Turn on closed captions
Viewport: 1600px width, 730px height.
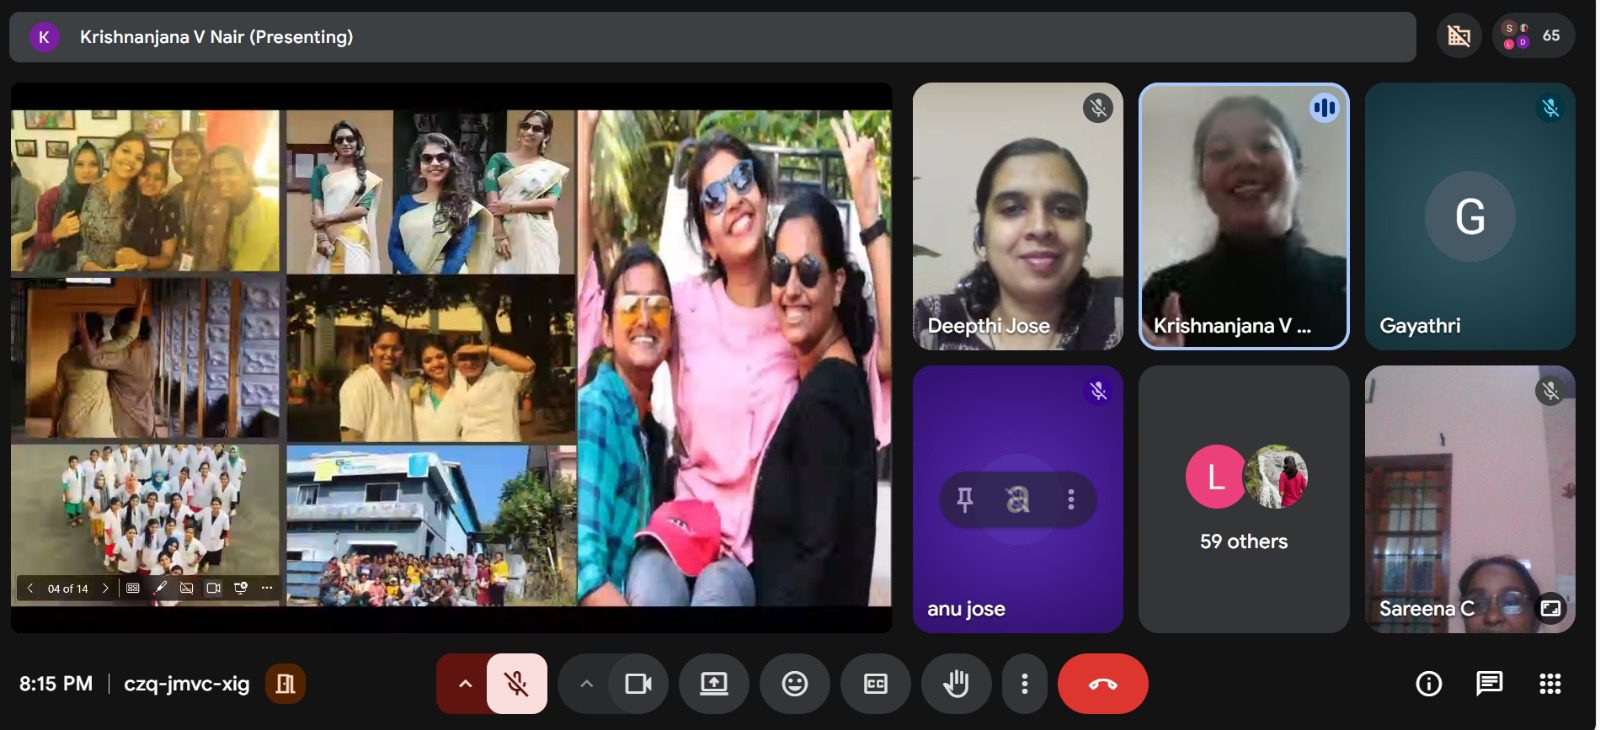[875, 684]
